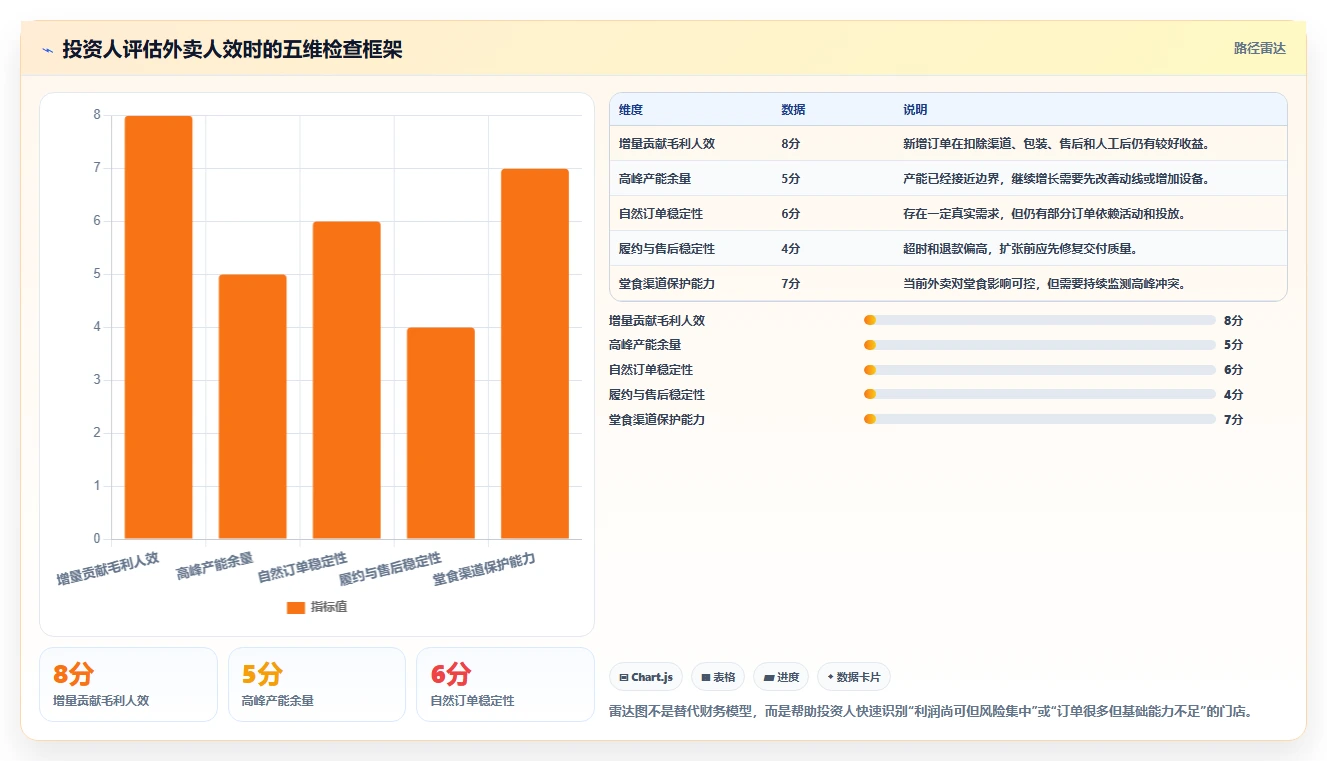Click the 指标值 legend label

[x=329, y=607]
